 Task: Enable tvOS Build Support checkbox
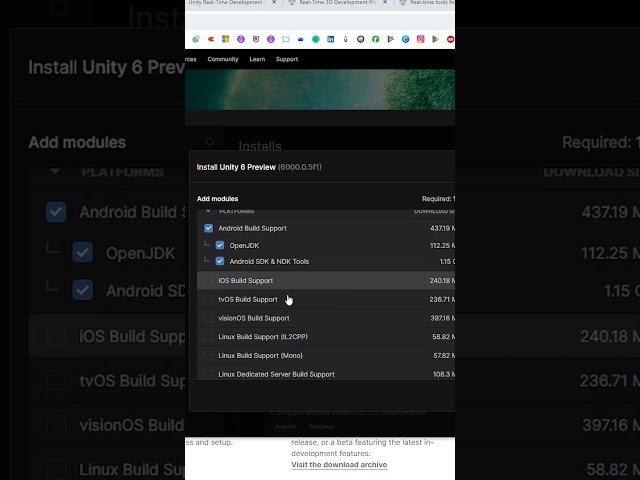point(209,299)
